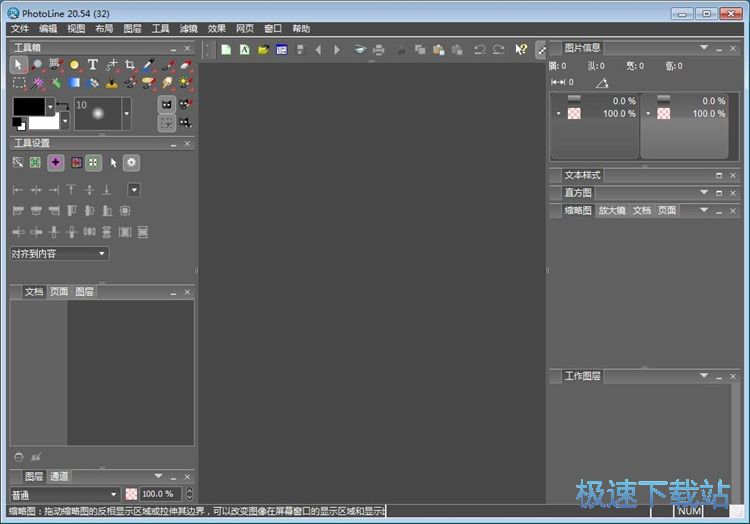The image size is (750, 524).
Task: Expand the brush size preset dropdown
Action: (x=126, y=114)
